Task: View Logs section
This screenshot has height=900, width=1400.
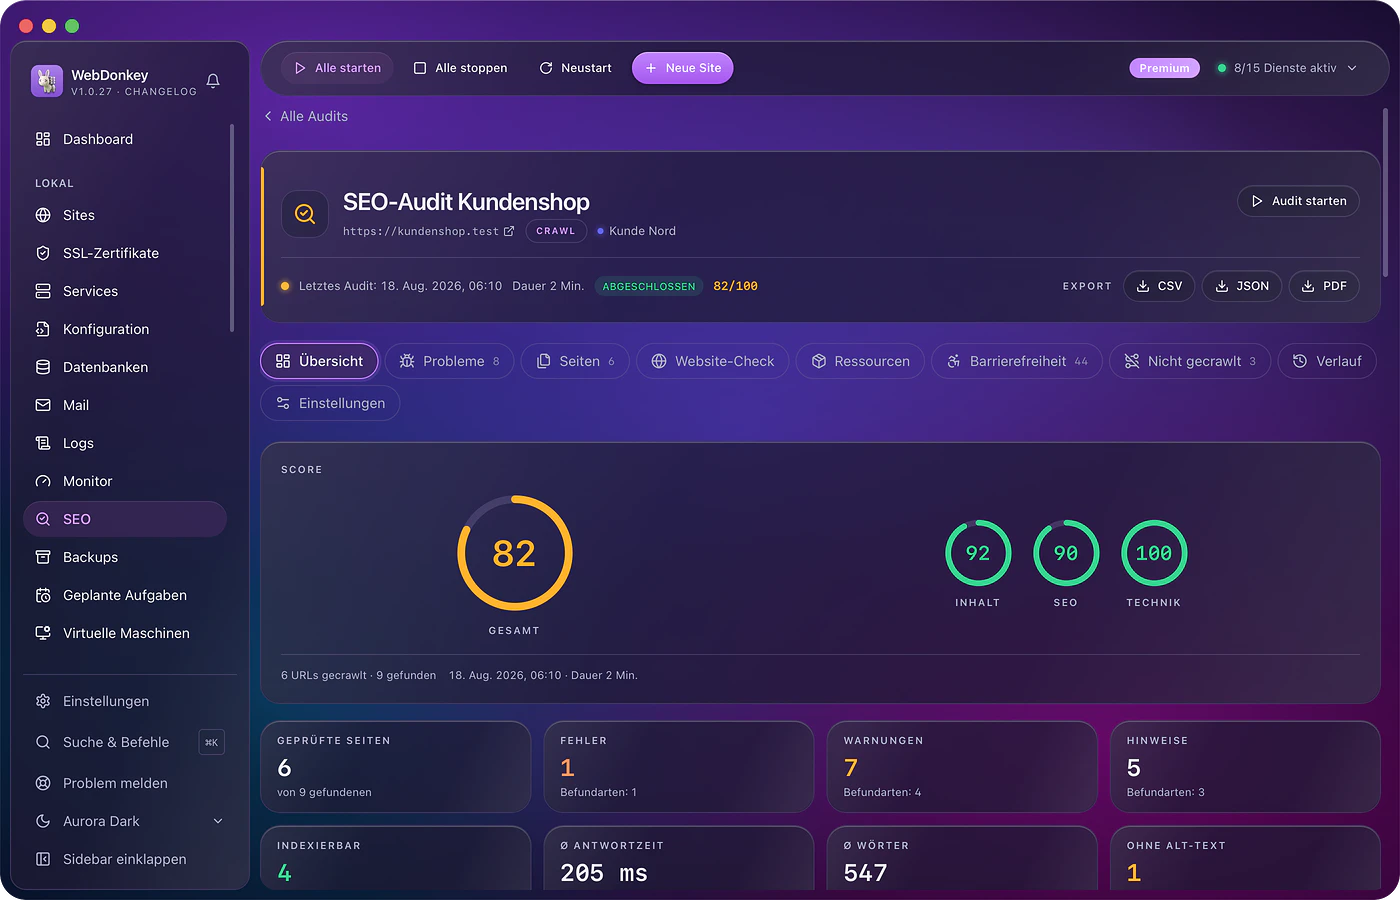Action: [x=125, y=443]
